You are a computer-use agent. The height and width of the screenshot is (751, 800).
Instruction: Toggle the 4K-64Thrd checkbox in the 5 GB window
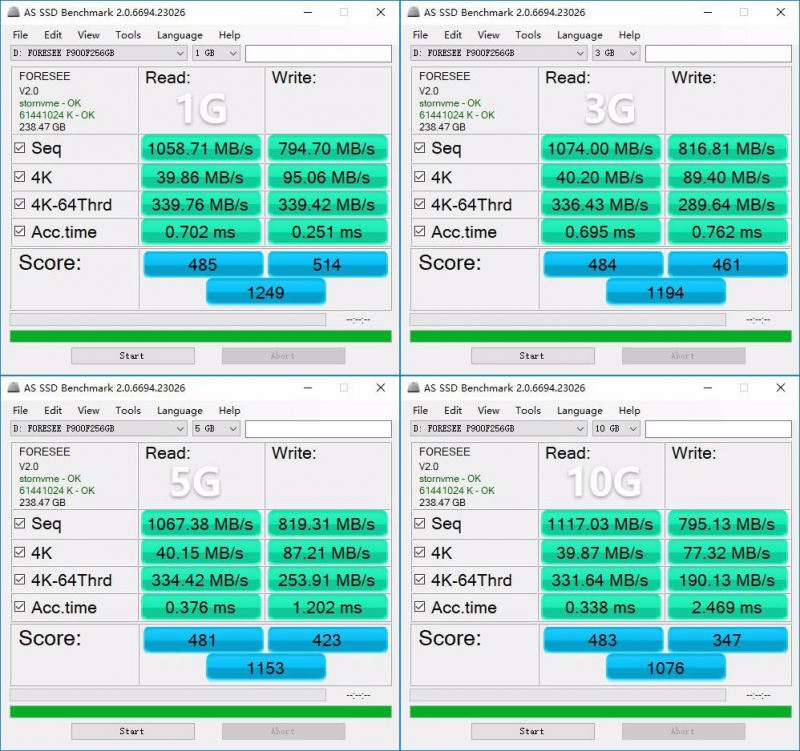[x=20, y=580]
